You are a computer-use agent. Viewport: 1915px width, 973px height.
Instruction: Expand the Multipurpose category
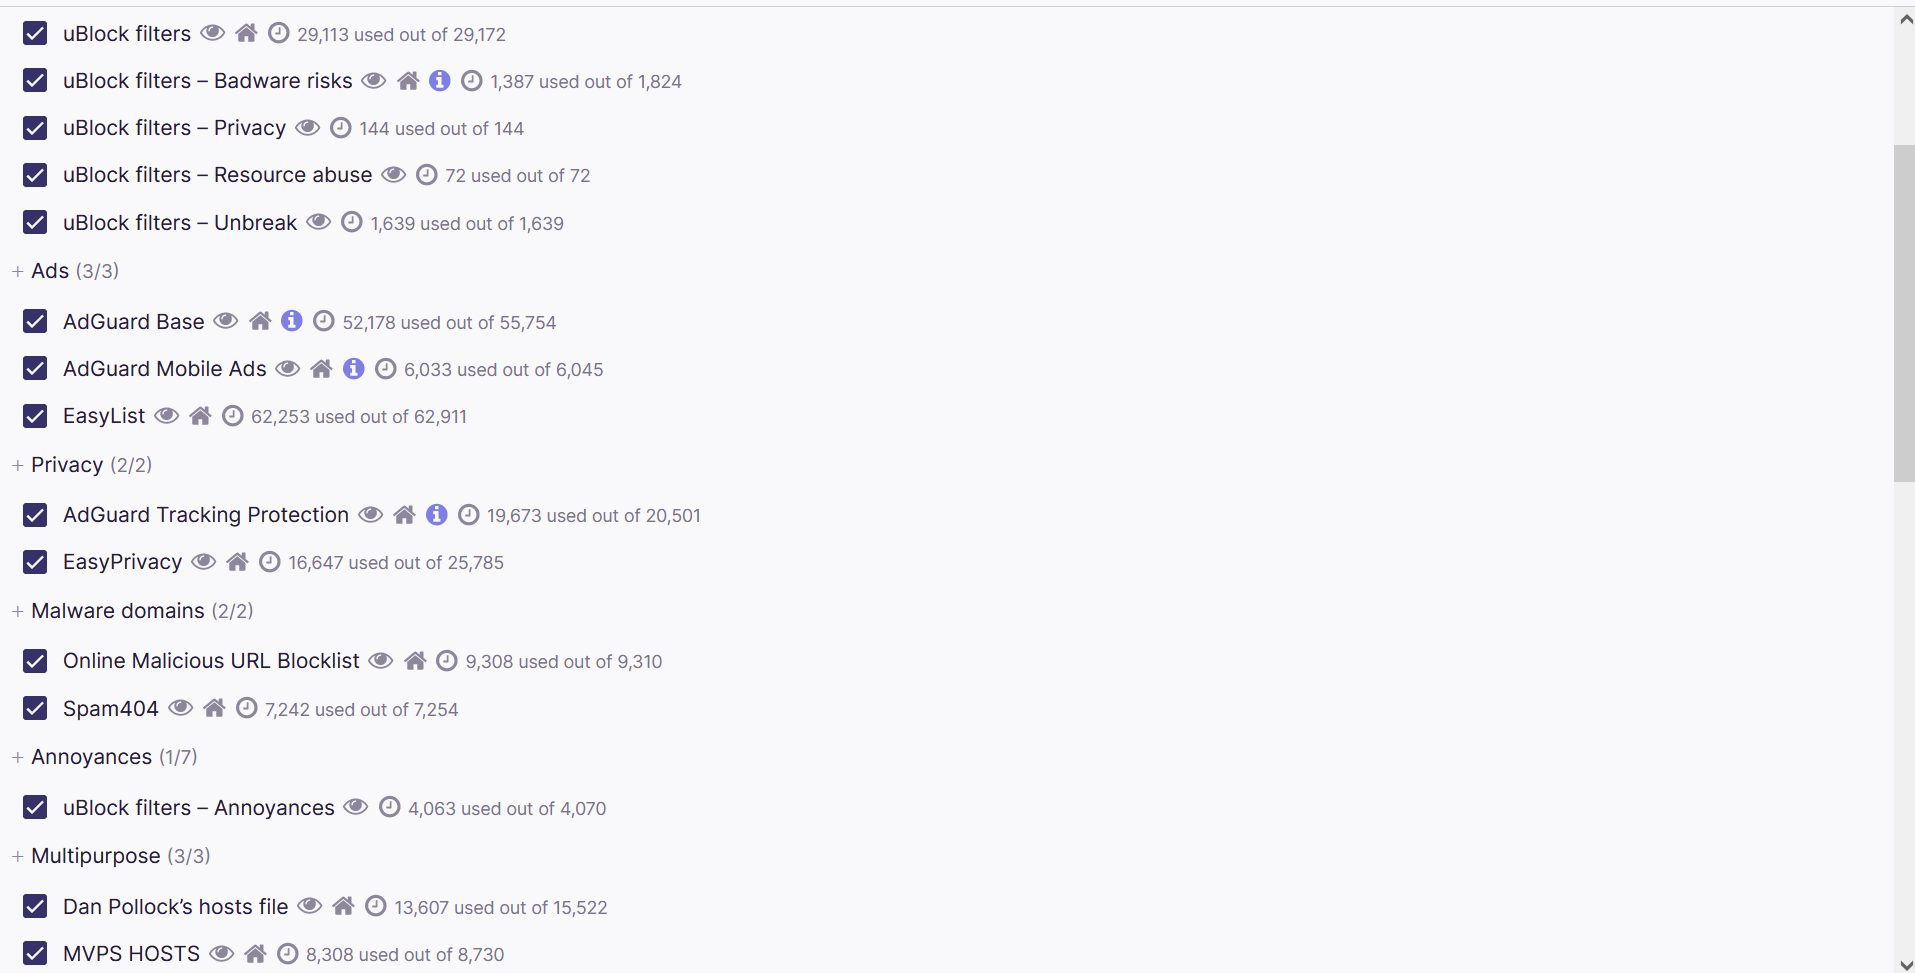16,856
